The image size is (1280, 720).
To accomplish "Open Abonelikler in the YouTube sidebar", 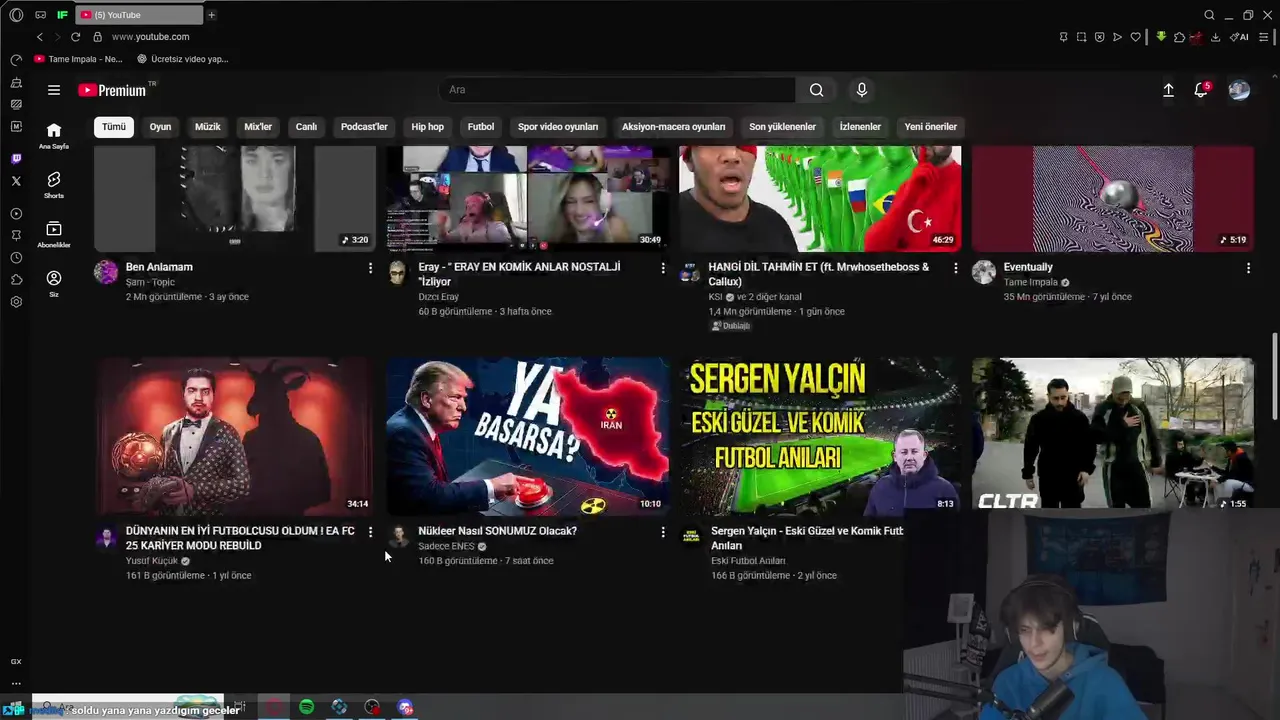I will point(54,235).
